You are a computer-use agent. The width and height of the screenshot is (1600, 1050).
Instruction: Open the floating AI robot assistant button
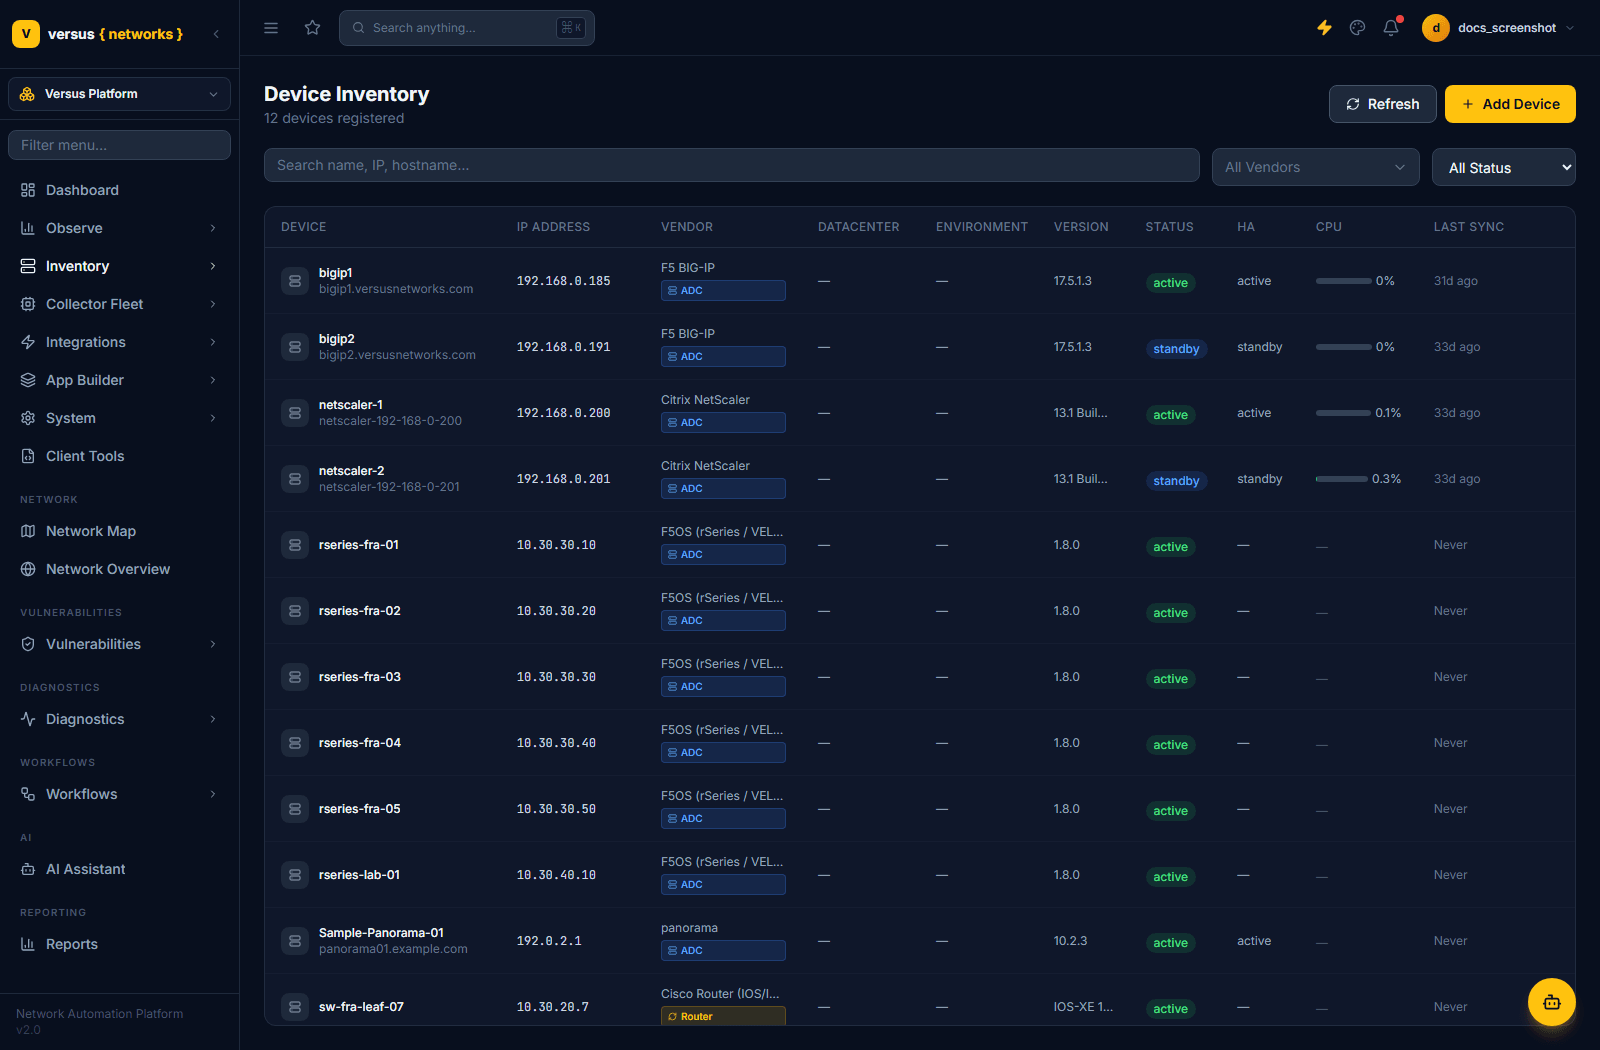pos(1552,1002)
